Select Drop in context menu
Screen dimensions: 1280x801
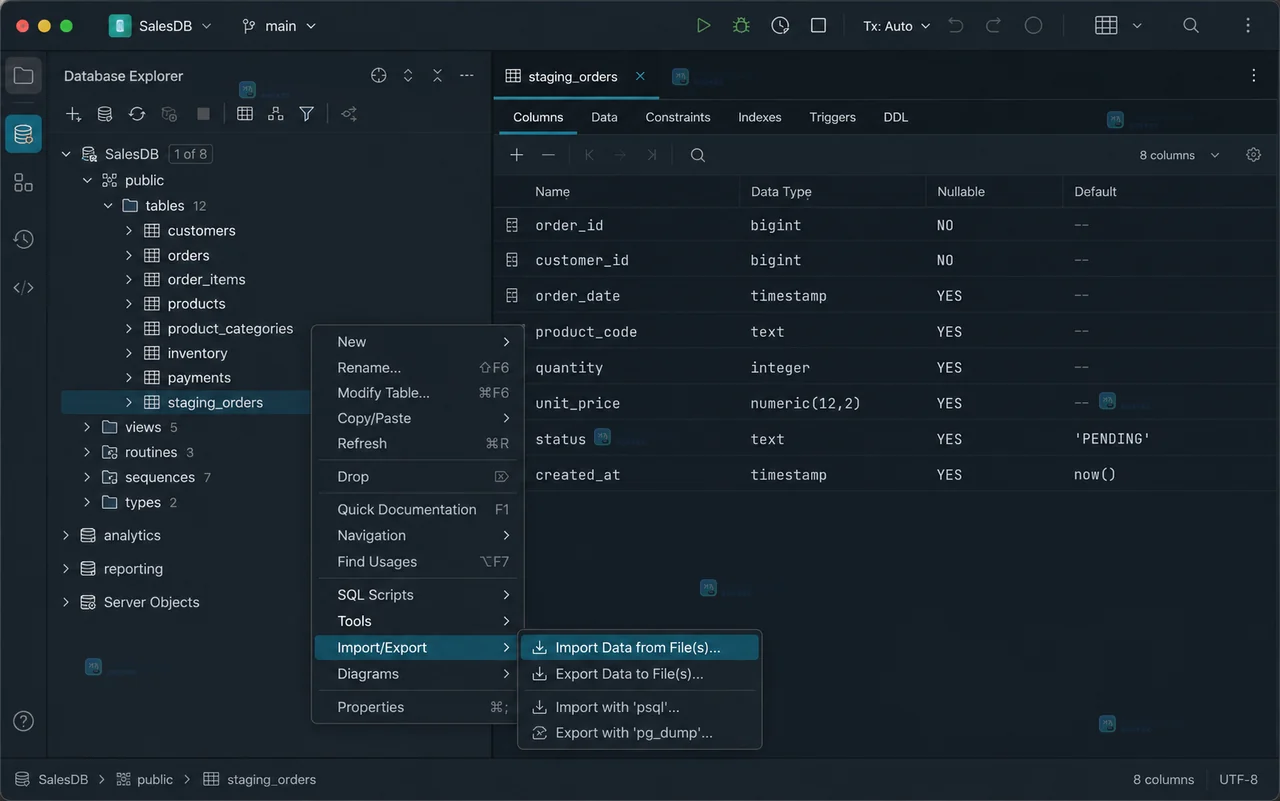(x=417, y=477)
